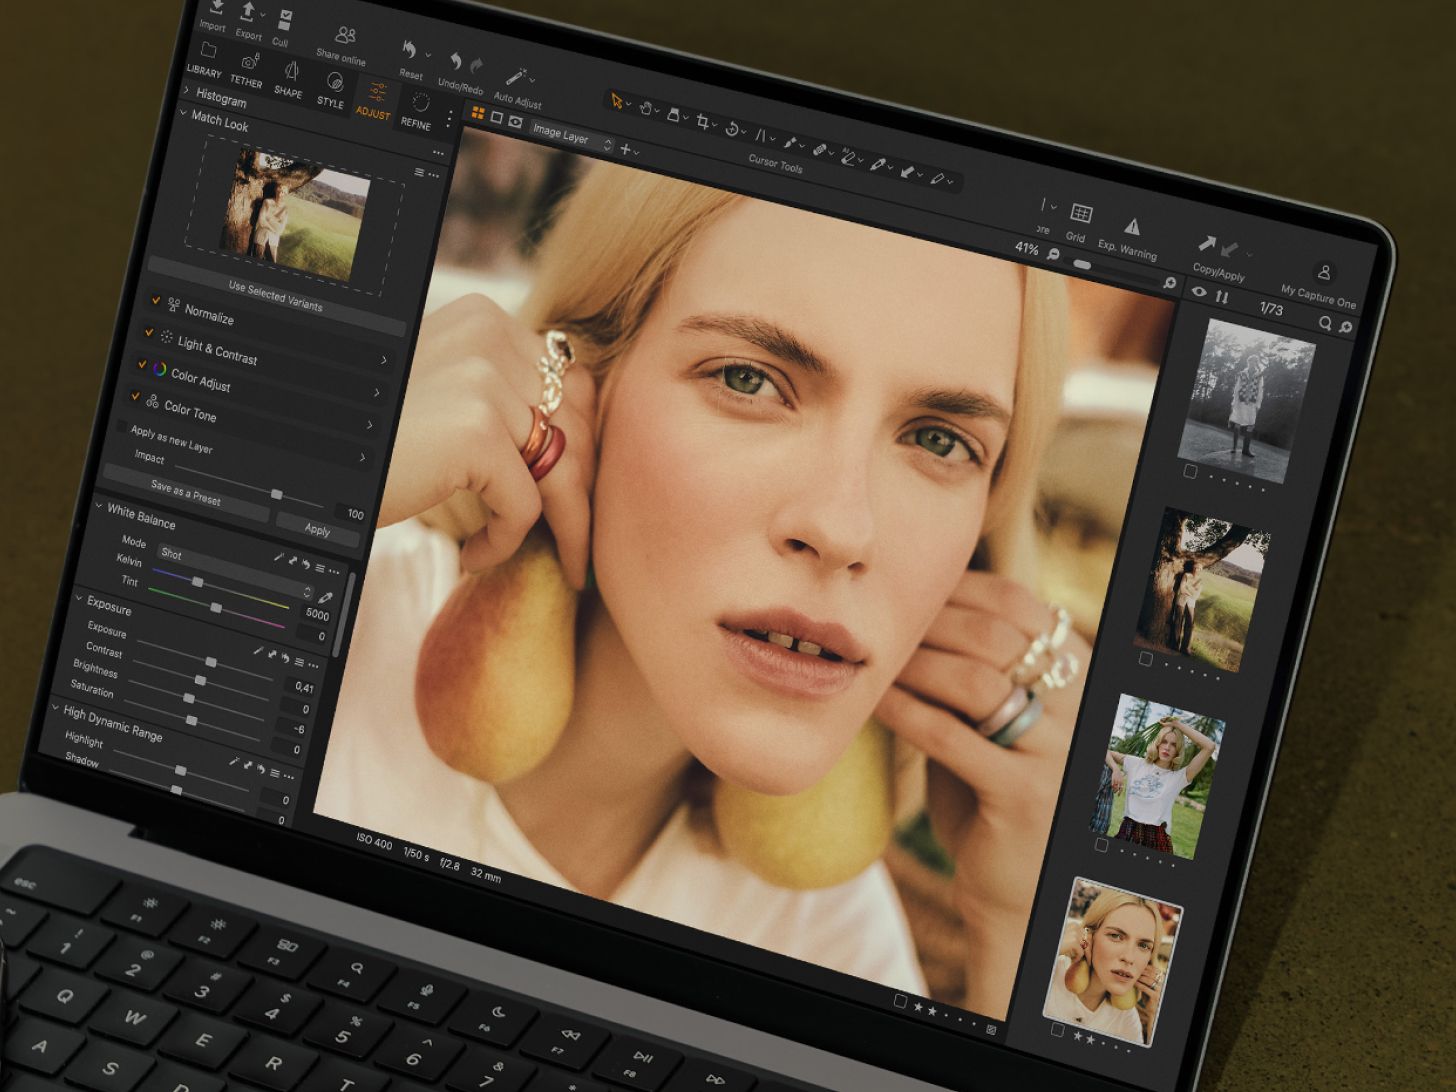Select the black-and-white photo thumbnail in browser
Screen dimensions: 1456x1092
pos(1247,401)
